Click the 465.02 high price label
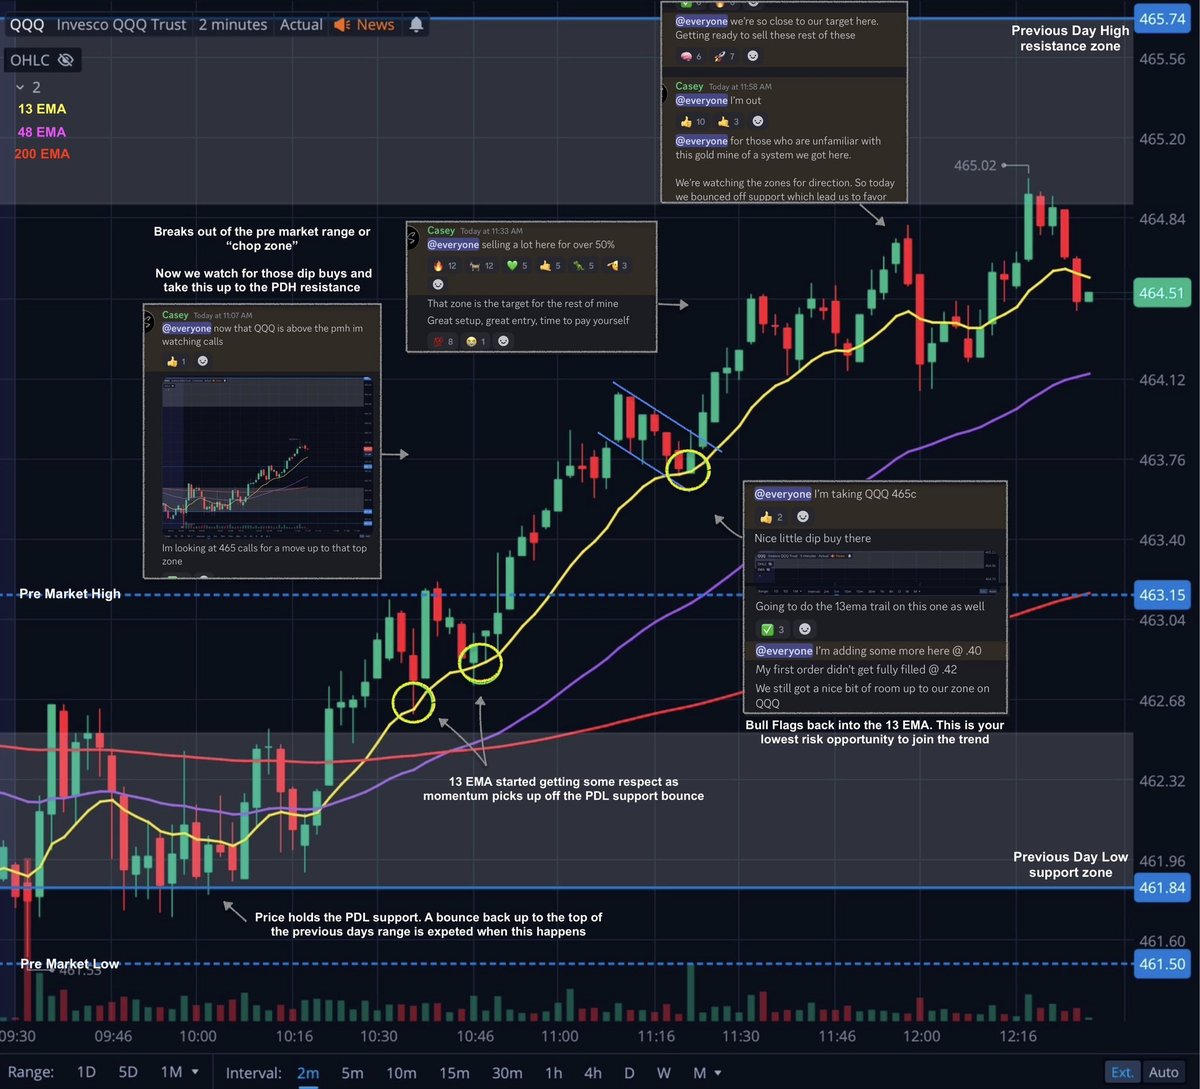The height and width of the screenshot is (1089, 1200). 975,165
